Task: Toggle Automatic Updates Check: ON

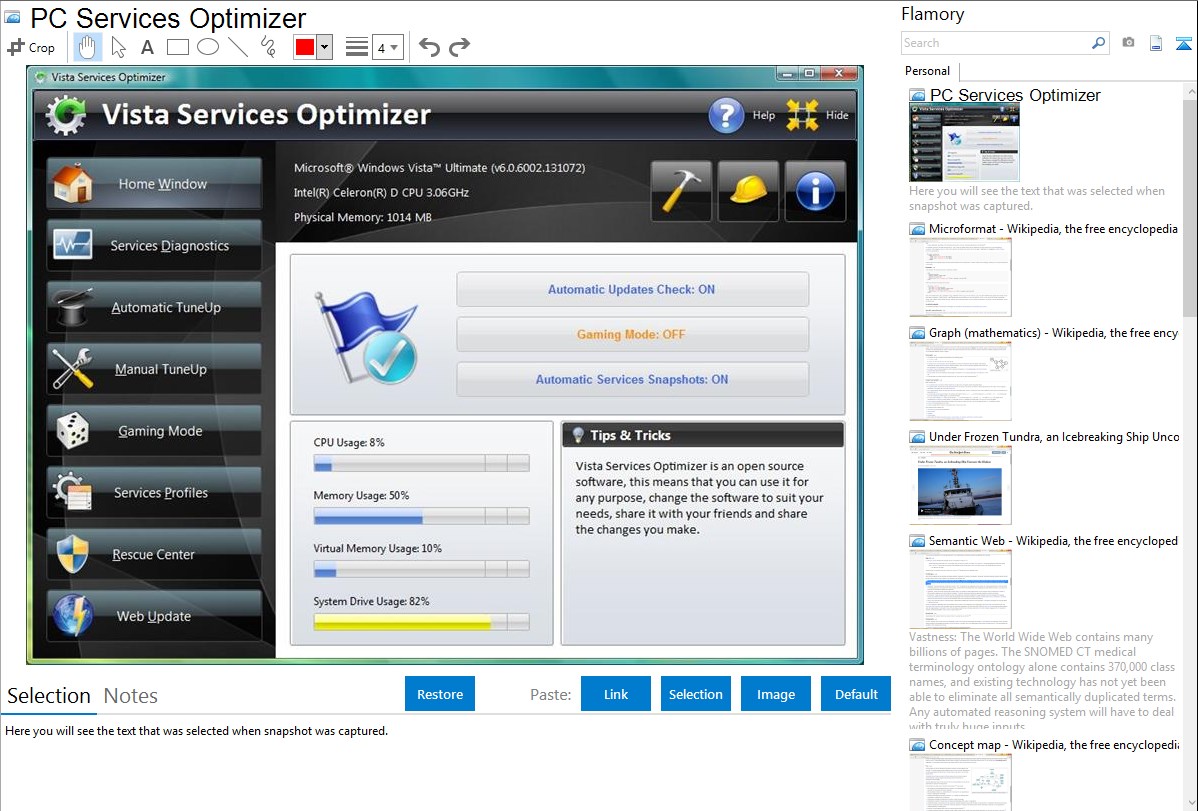Action: coord(632,290)
